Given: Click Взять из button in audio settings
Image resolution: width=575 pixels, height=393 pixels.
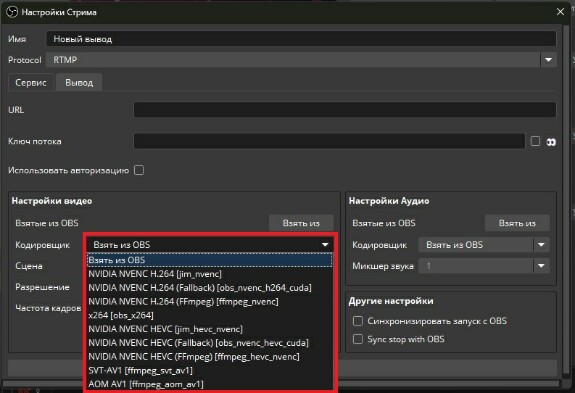Looking at the screenshot, I should pos(517,223).
